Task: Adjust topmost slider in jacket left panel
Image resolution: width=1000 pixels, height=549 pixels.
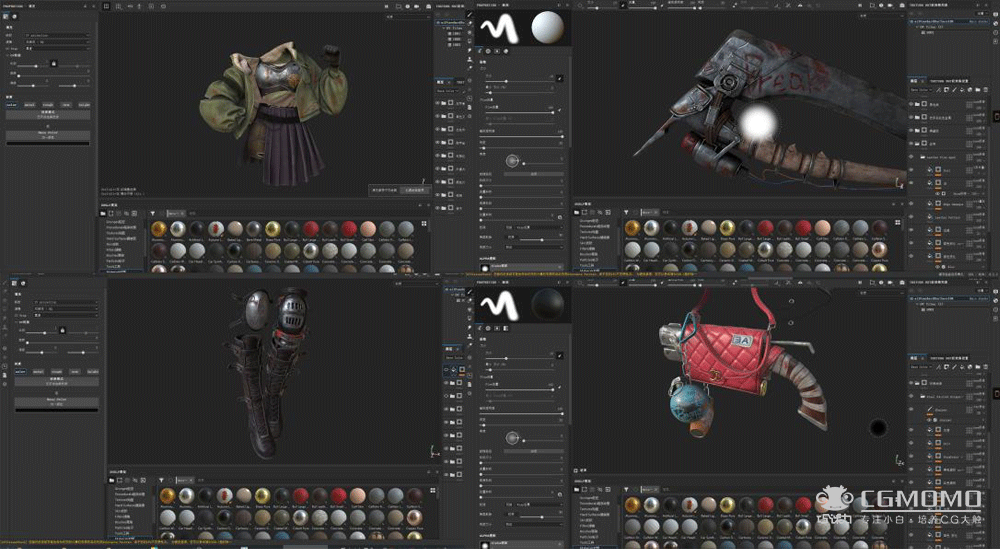Action: click(34, 66)
